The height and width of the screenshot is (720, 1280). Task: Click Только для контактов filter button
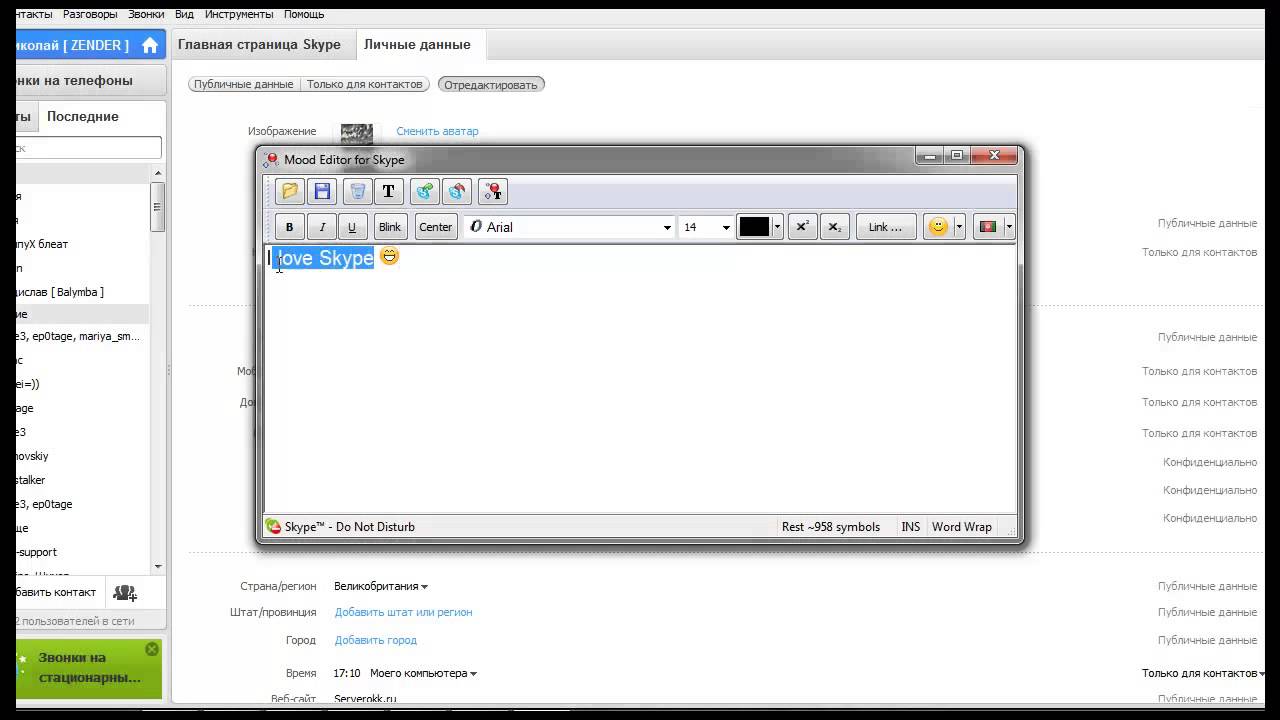[365, 84]
